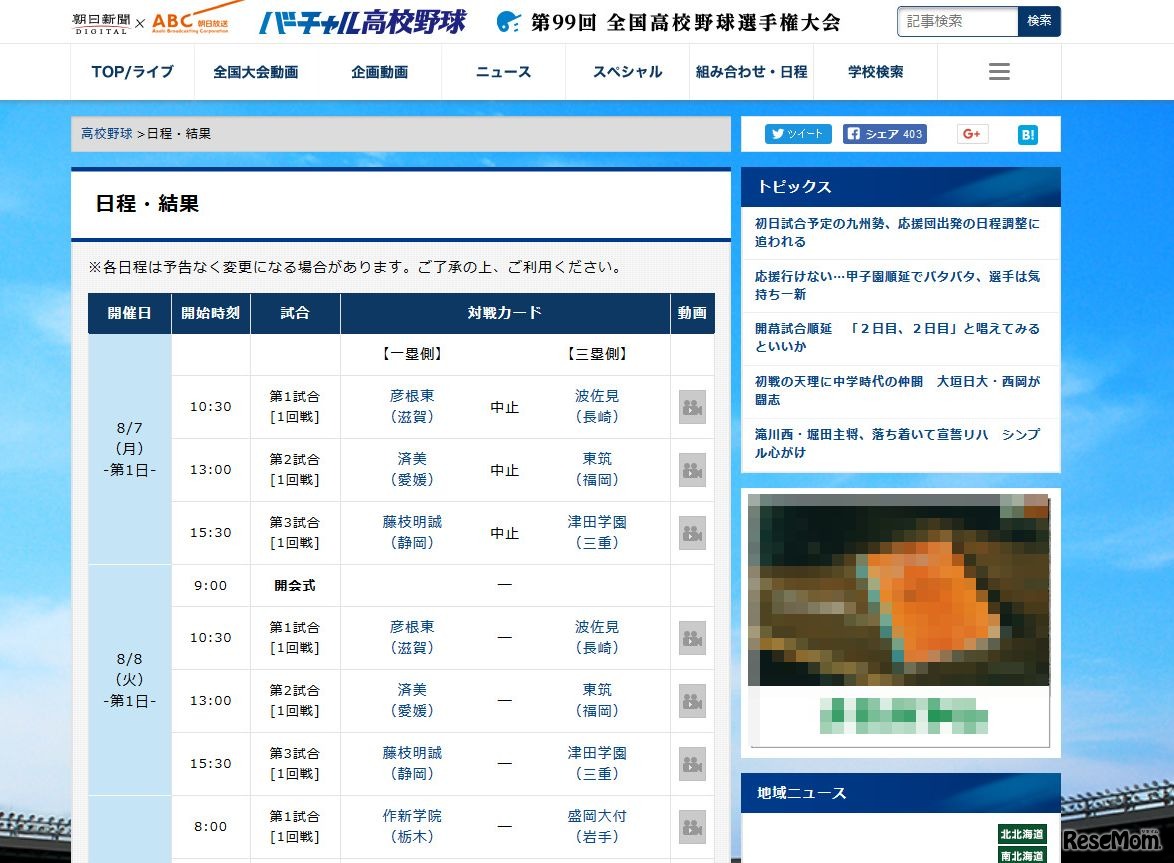Open video icon for 作新学院 vs 盛岡大付

tap(693, 827)
